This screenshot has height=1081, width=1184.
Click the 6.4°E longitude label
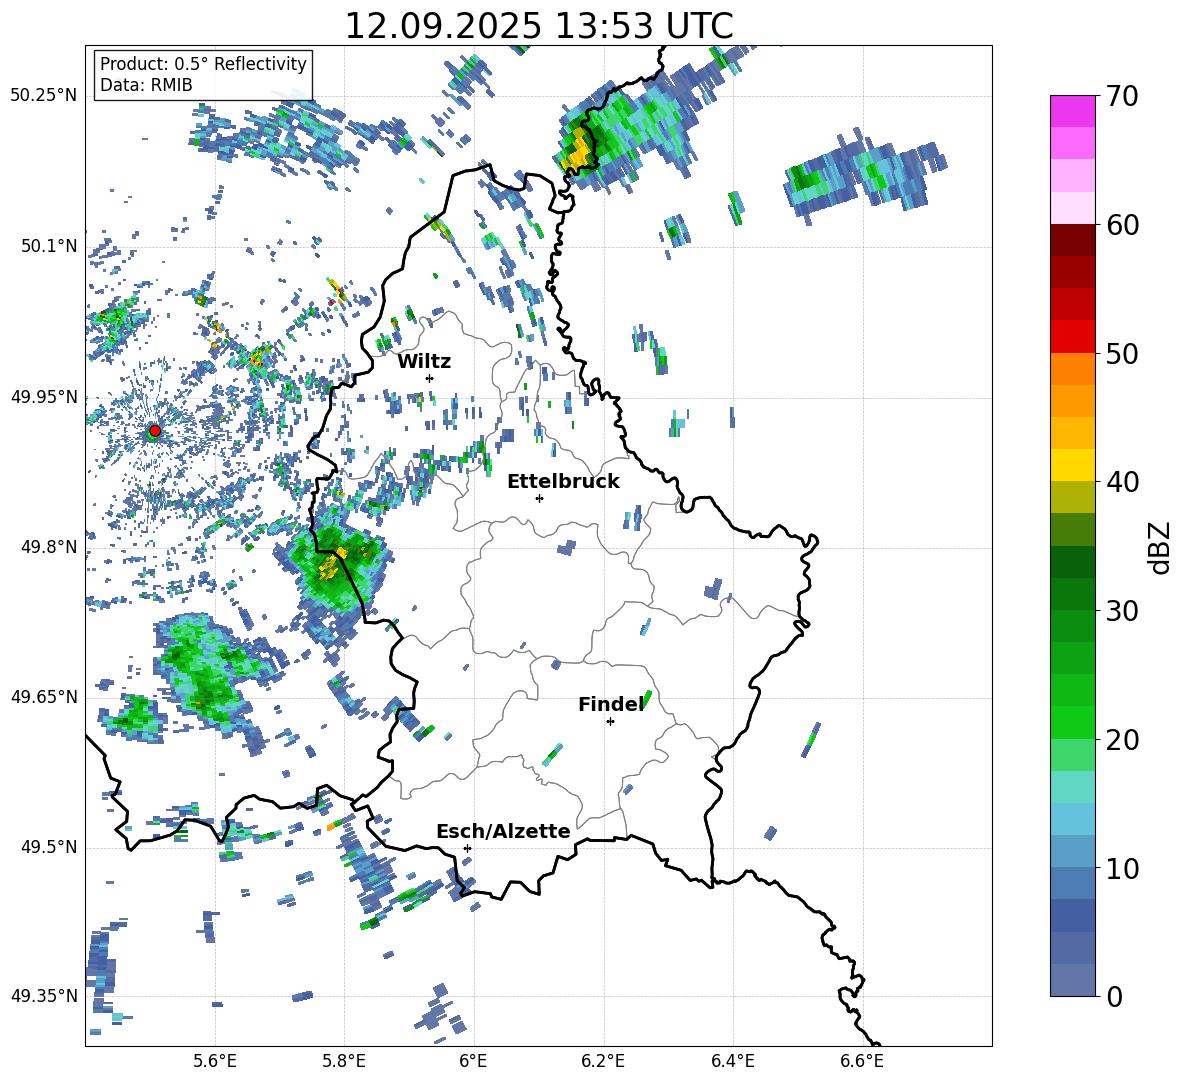[732, 1061]
